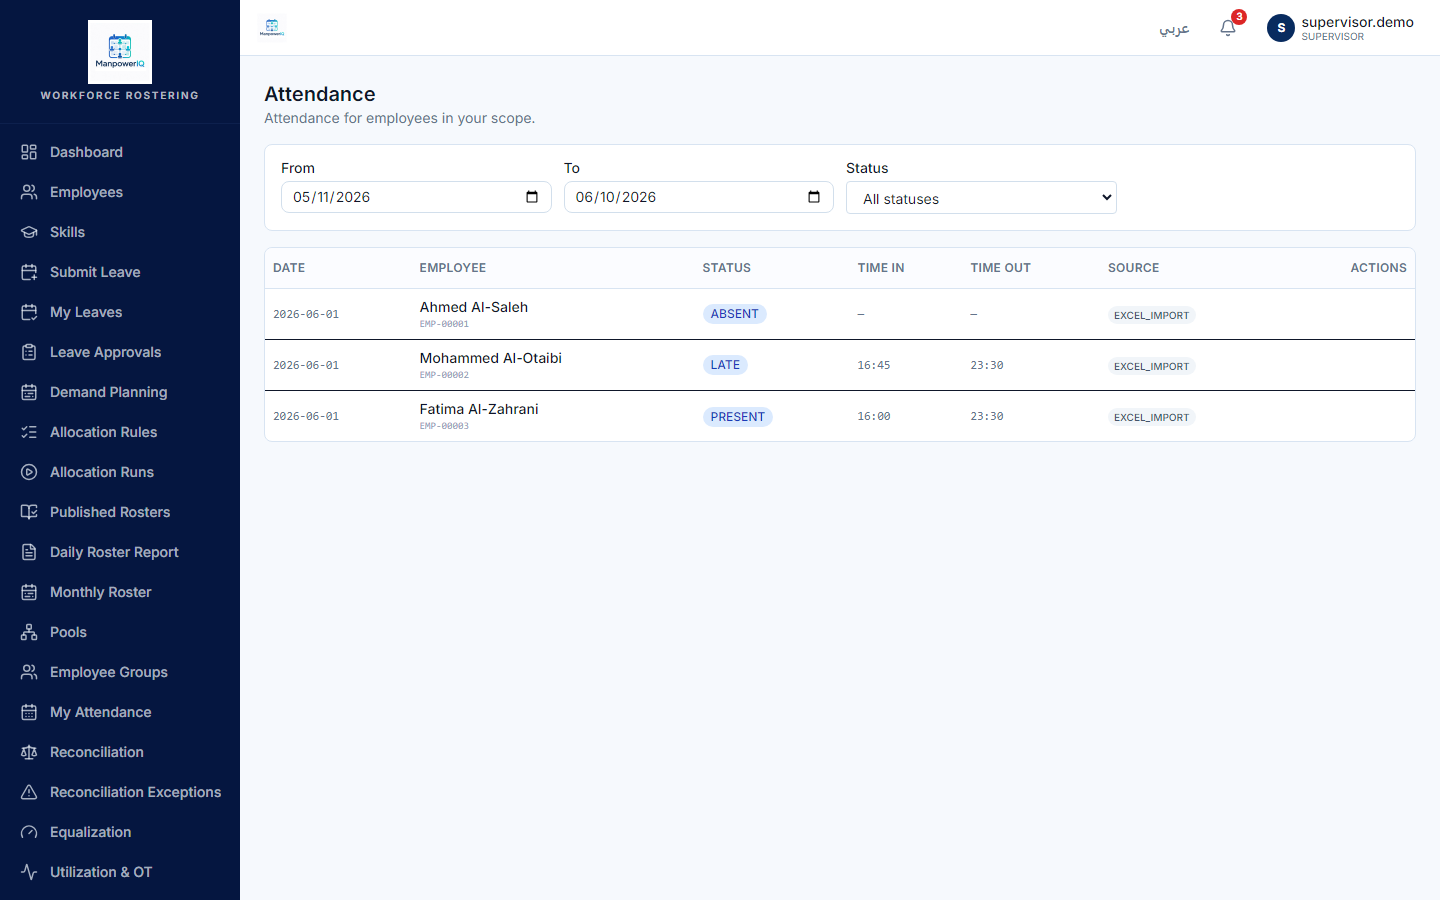Screen dimensions: 1440x900
Task: Open the Leave Approvals page
Action: click(x=120, y=352)
